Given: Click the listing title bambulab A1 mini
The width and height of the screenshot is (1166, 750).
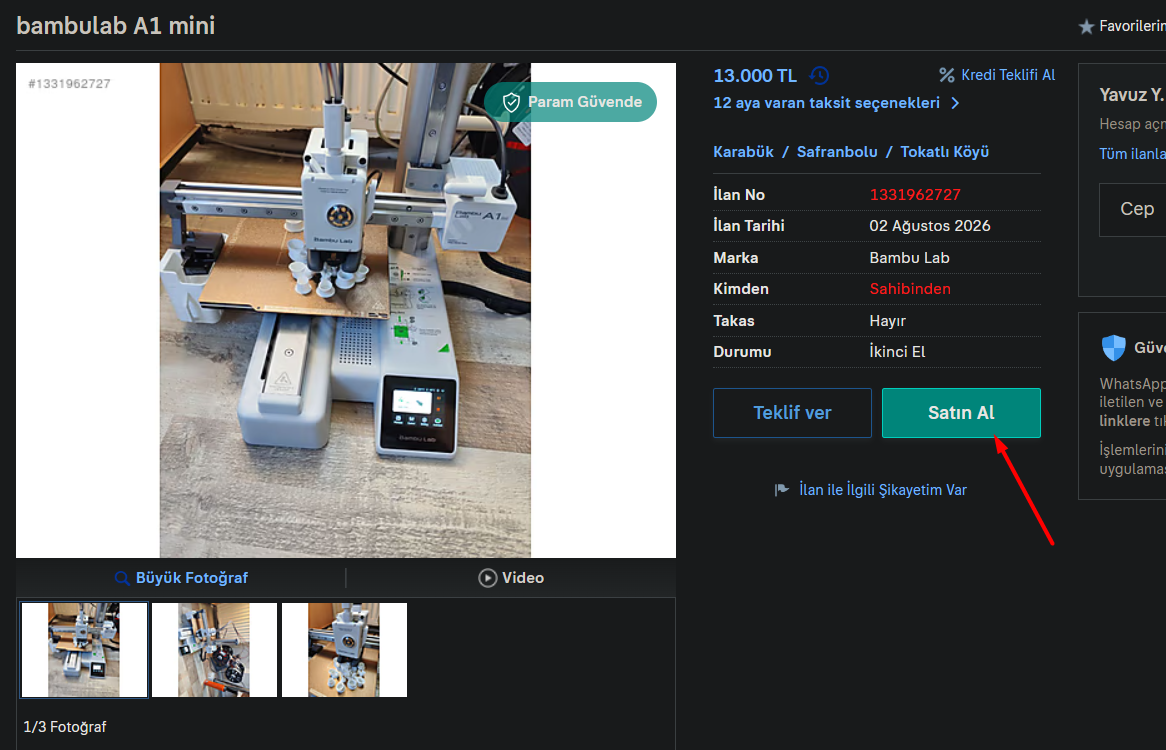Looking at the screenshot, I should (116, 26).
